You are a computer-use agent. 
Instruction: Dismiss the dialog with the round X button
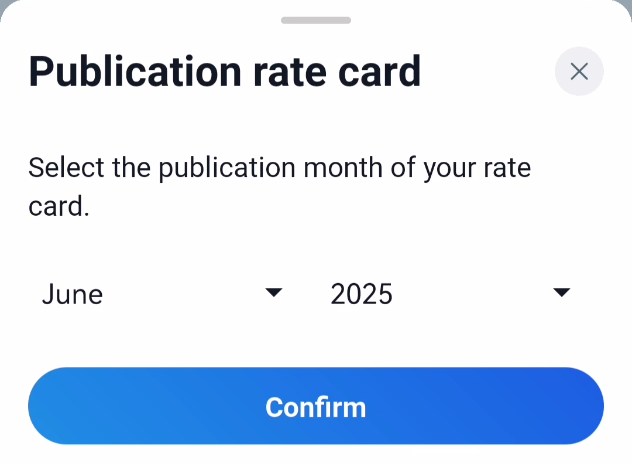tap(579, 71)
